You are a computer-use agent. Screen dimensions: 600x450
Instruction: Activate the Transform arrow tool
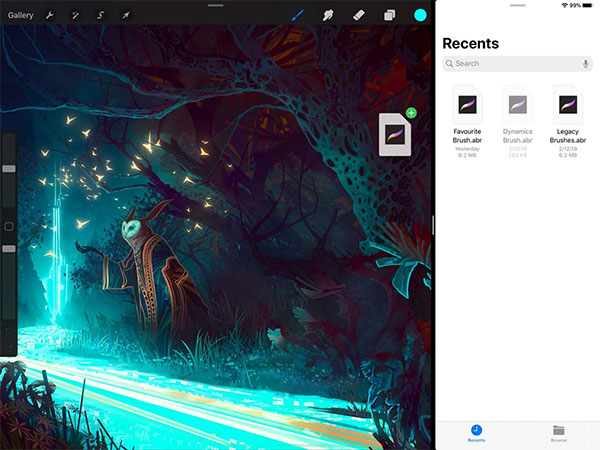pos(125,16)
